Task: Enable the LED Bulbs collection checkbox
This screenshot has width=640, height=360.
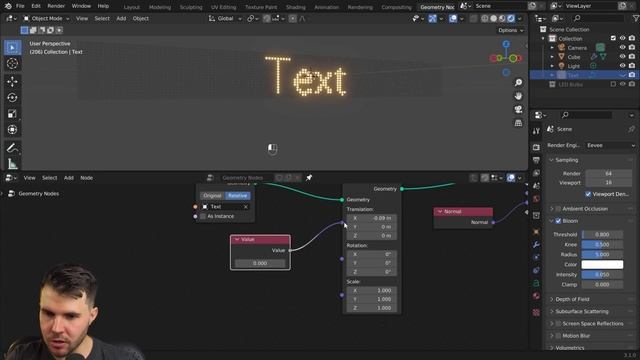Action: (x=613, y=84)
